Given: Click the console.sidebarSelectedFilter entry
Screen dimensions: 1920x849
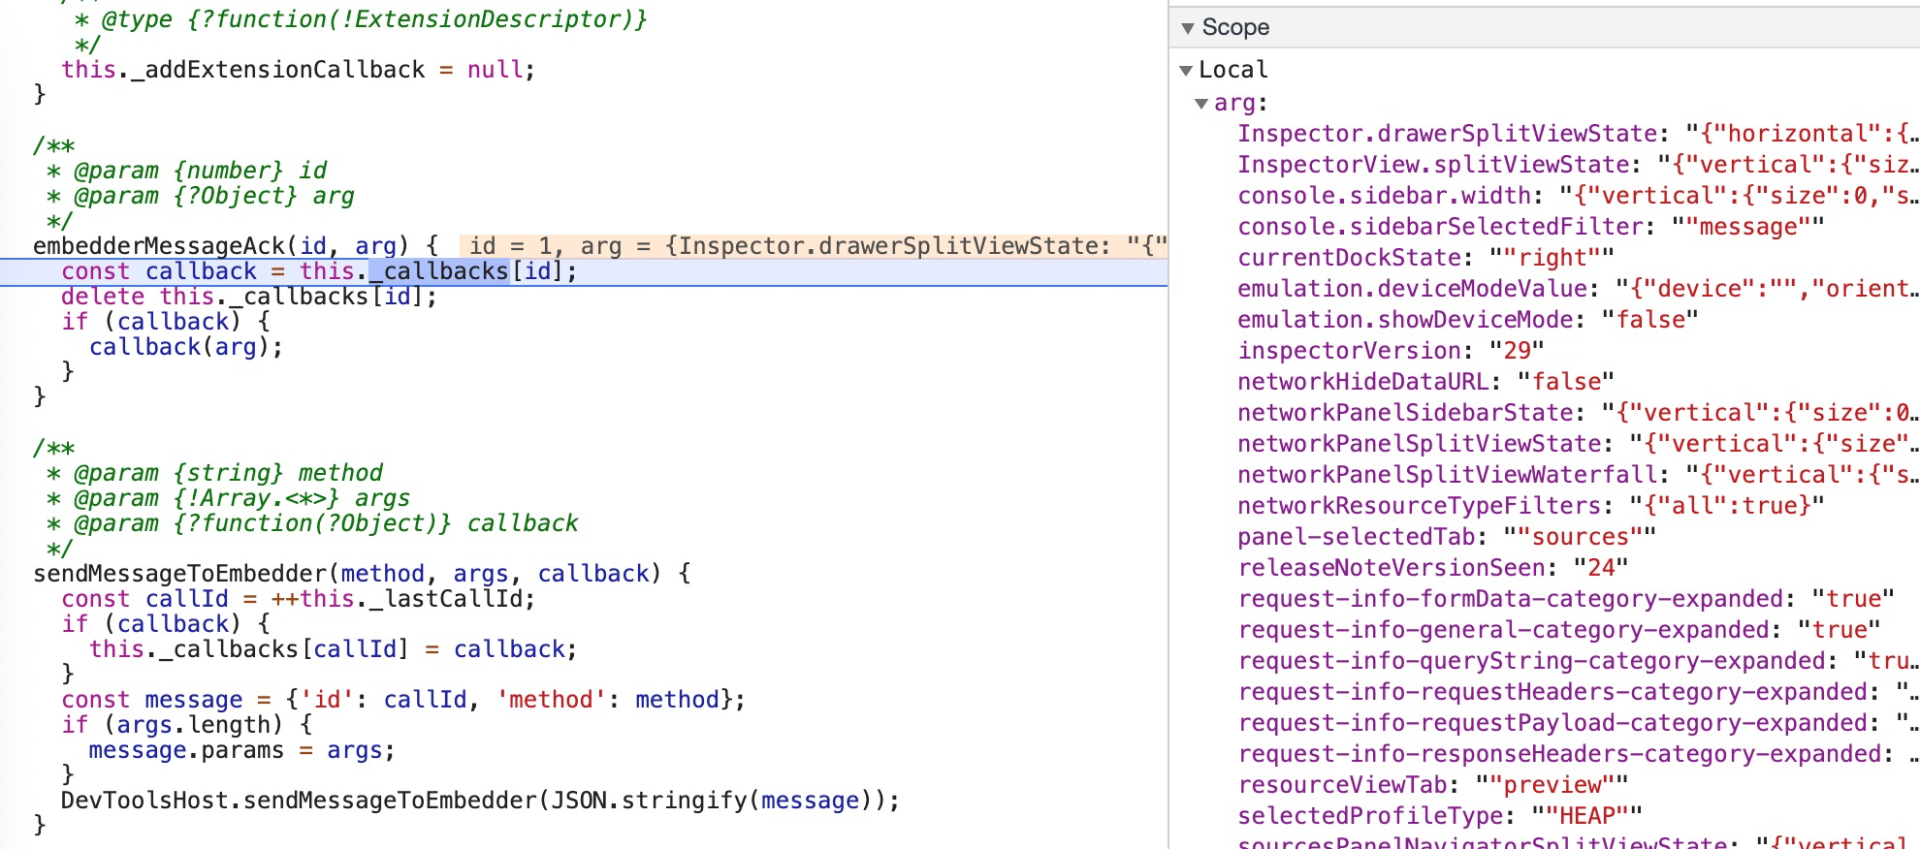Looking at the screenshot, I should coord(1440,227).
